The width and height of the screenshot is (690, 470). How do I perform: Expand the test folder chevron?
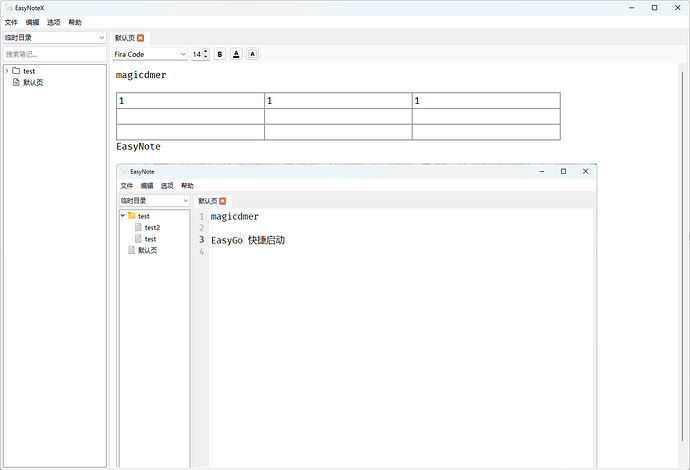point(7,71)
